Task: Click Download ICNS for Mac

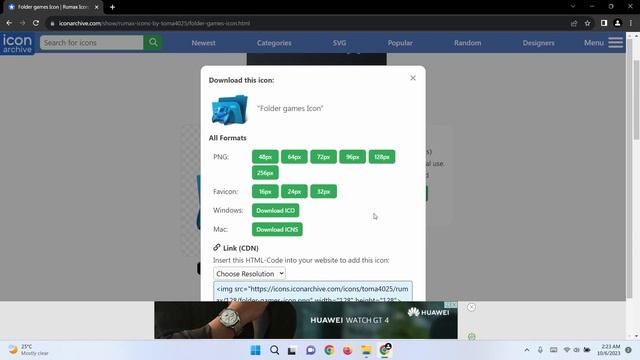Action: click(x=277, y=229)
